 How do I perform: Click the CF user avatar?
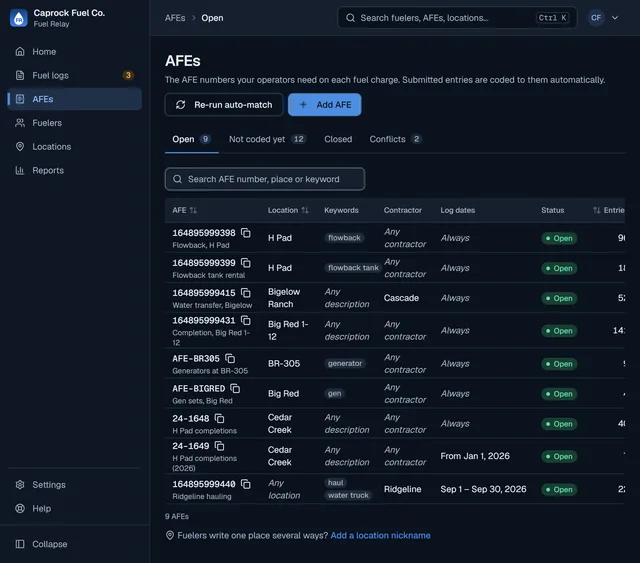tap(596, 18)
